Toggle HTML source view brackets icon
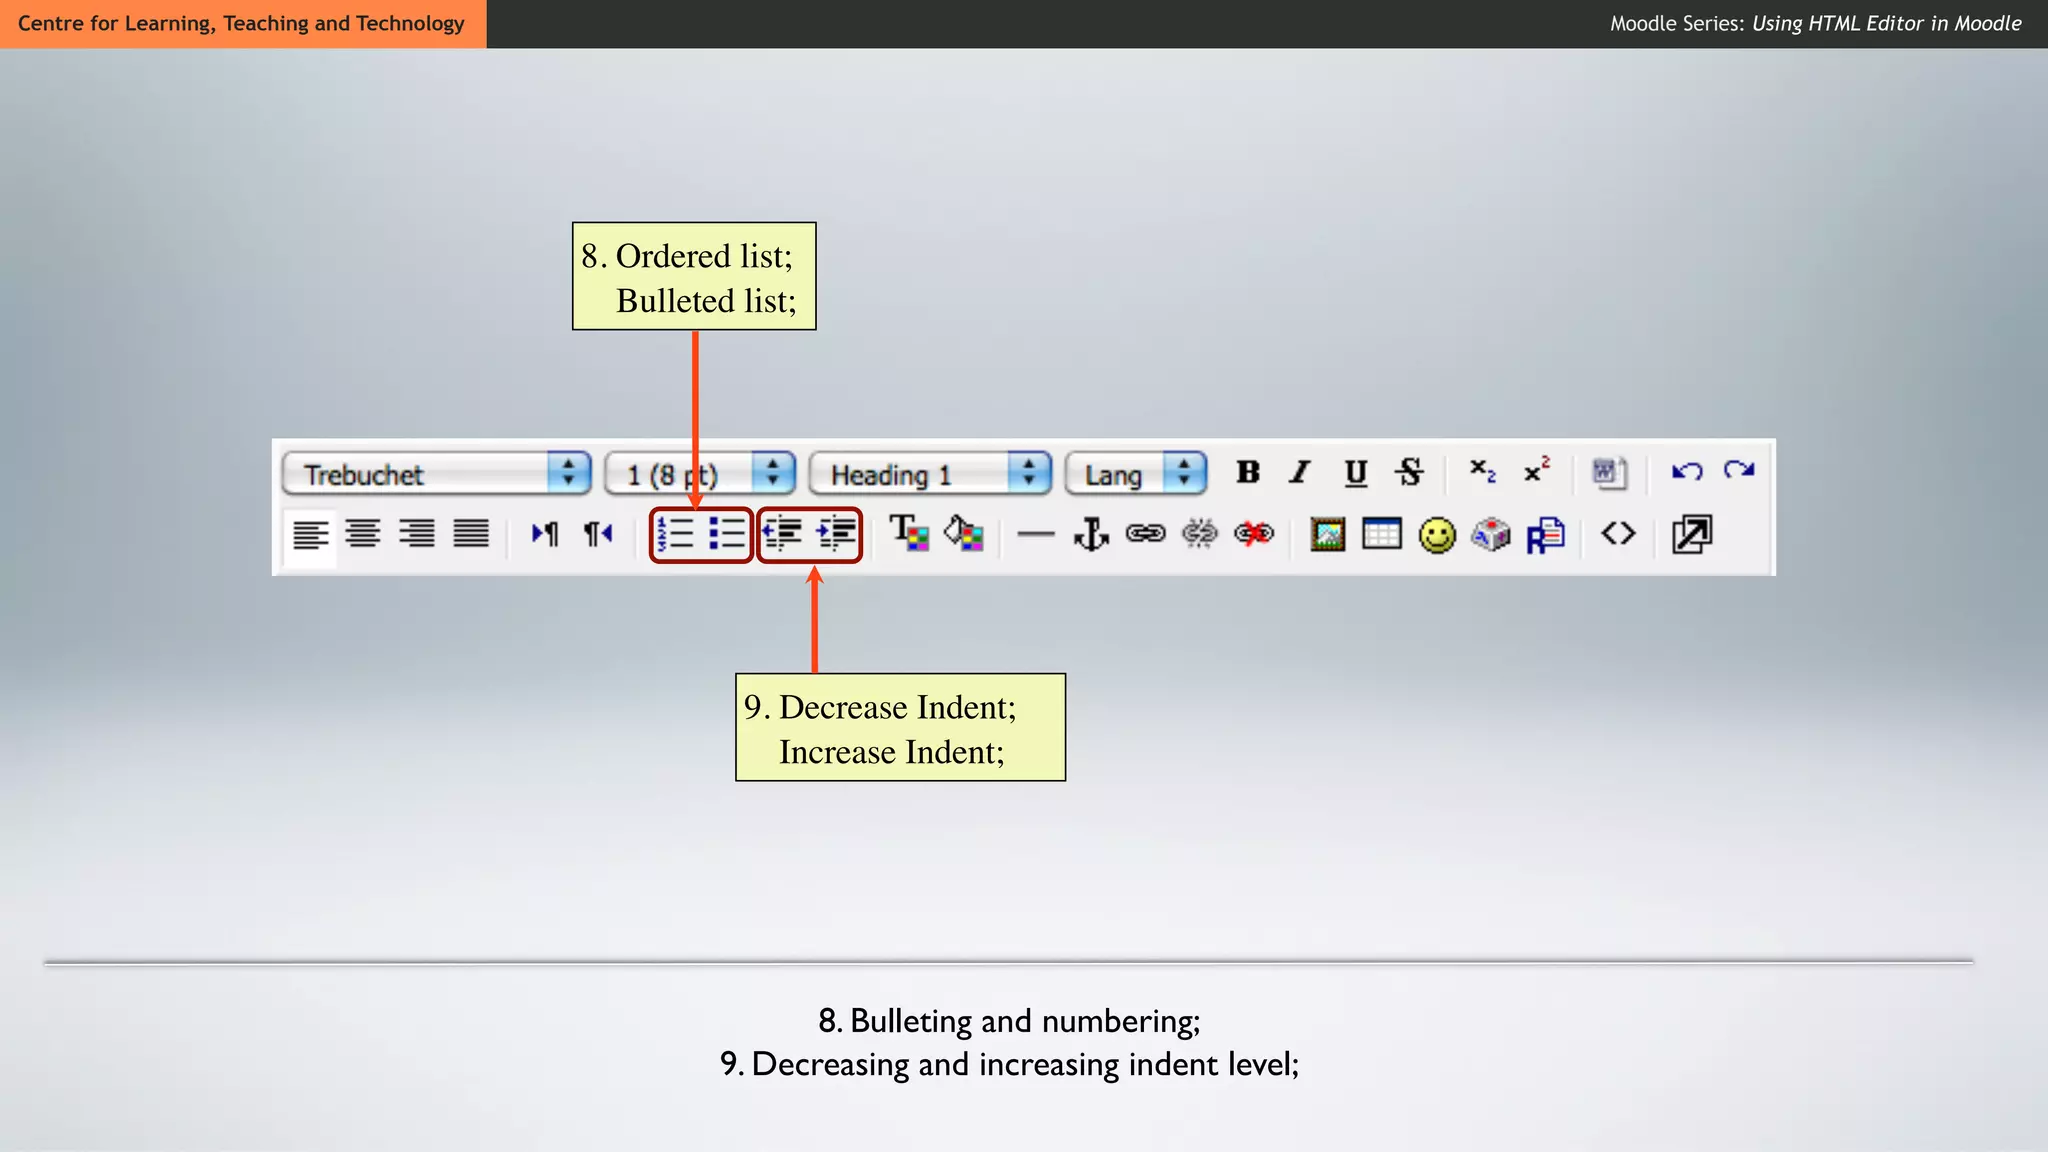 (x=1618, y=534)
